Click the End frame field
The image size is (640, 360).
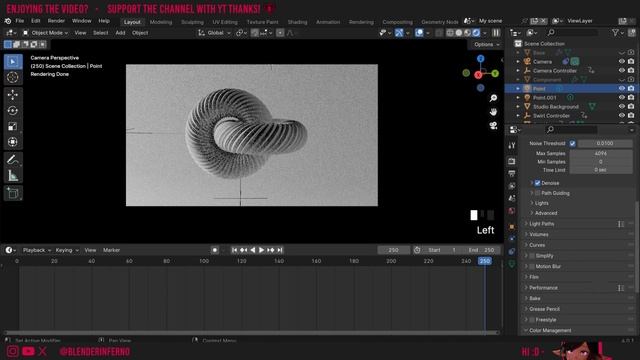pyautogui.click(x=481, y=250)
